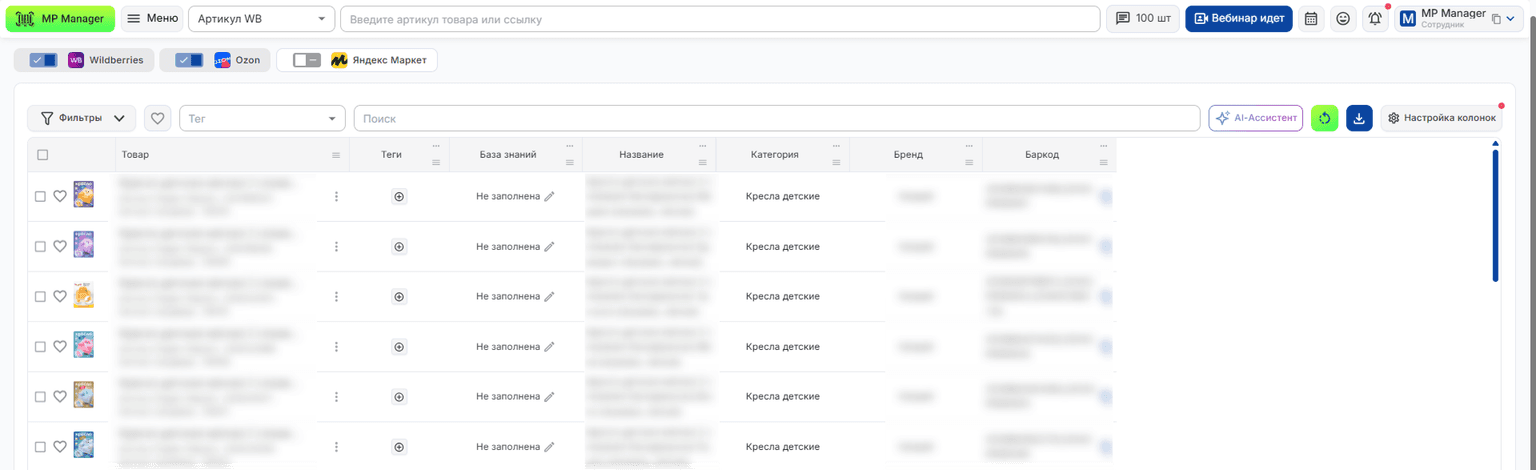Sort by the Товар column header
The image size is (1536, 470).
pyautogui.click(x=135, y=155)
